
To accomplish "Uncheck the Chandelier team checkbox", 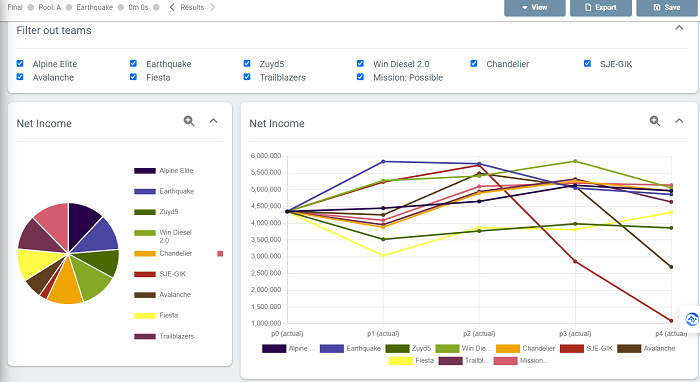I will (474, 63).
